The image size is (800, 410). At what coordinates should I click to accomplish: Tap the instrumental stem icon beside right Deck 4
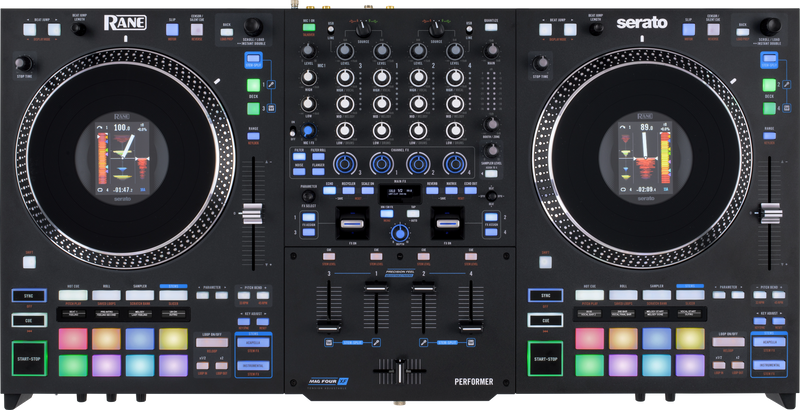[x=787, y=108]
